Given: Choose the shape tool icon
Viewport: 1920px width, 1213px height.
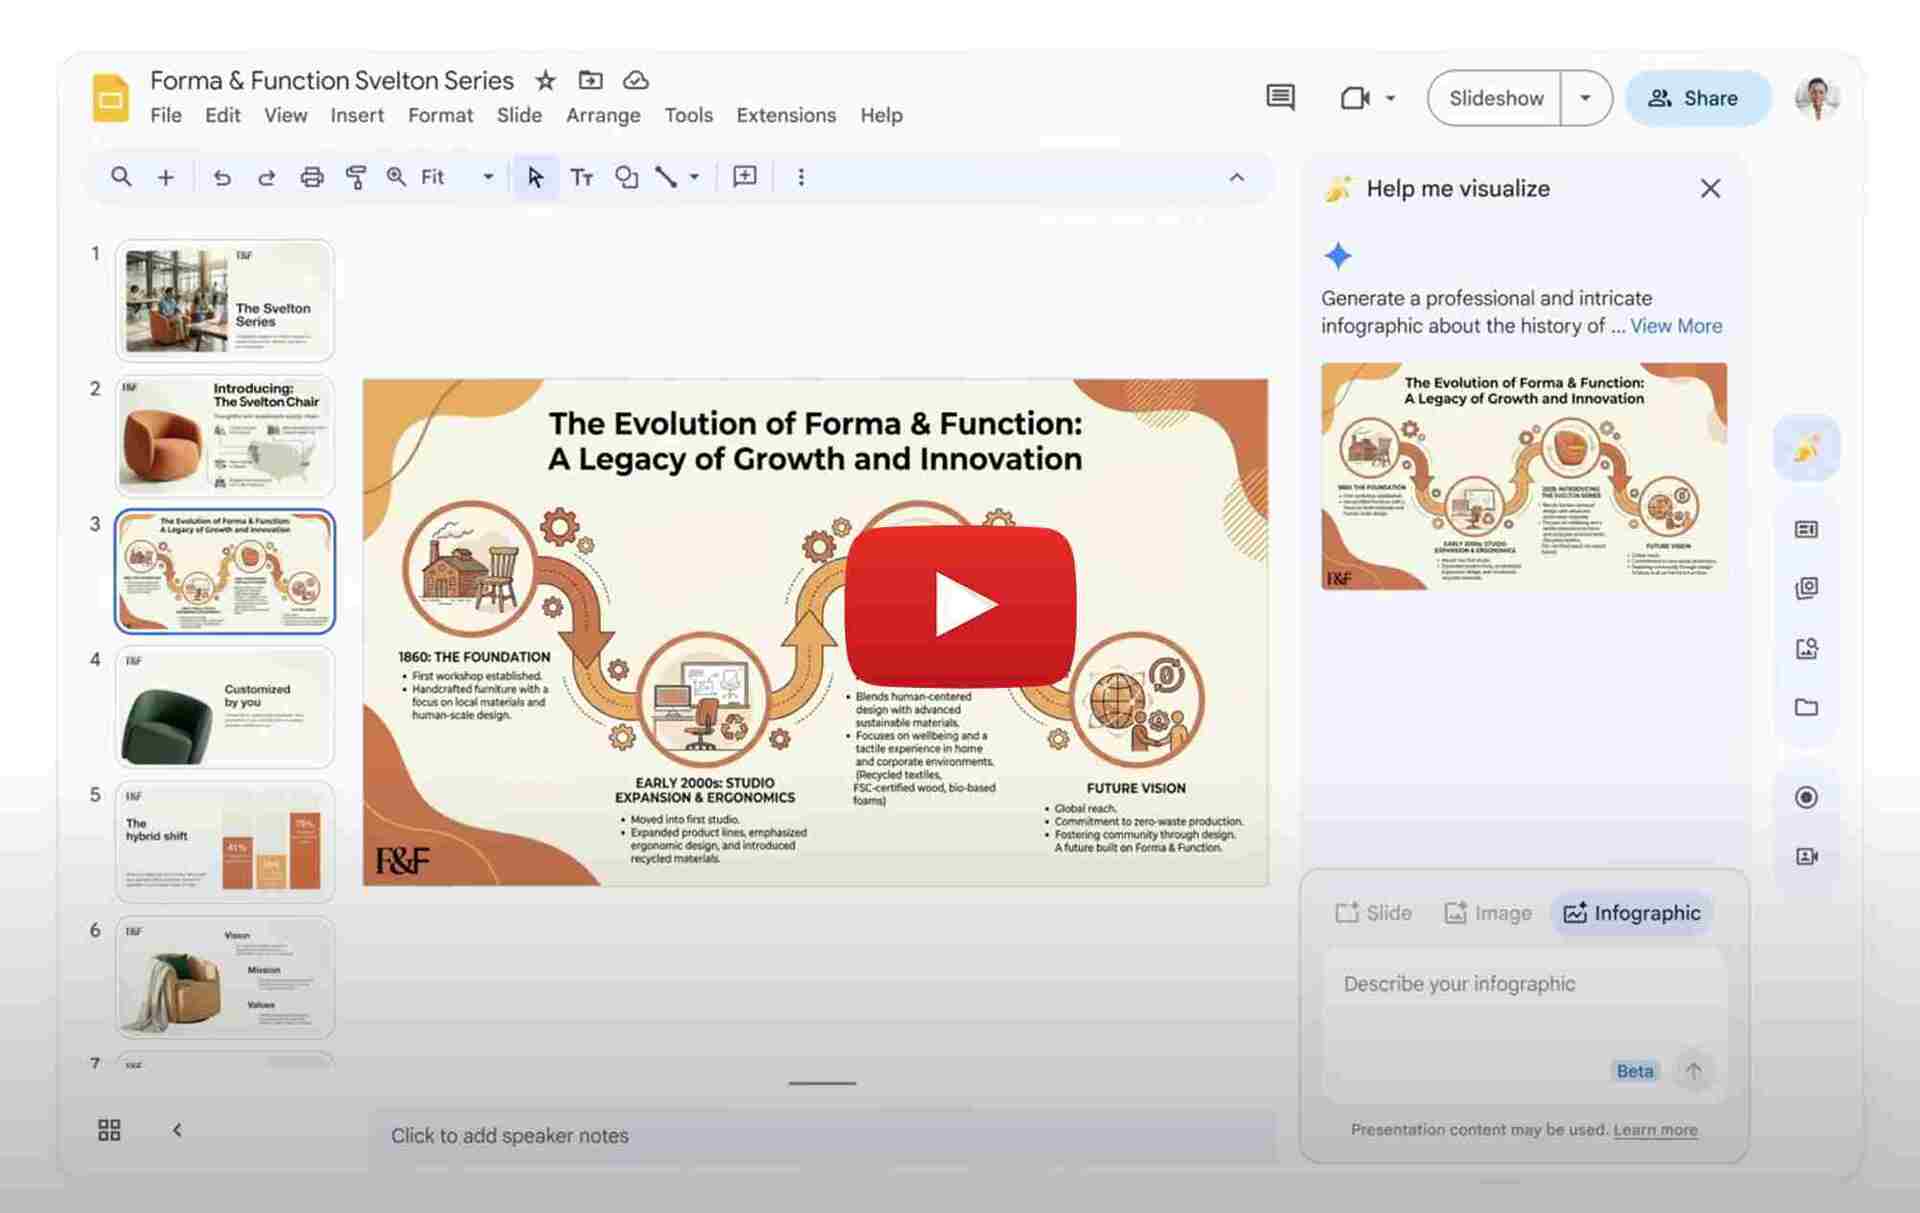Looking at the screenshot, I should click(x=626, y=177).
